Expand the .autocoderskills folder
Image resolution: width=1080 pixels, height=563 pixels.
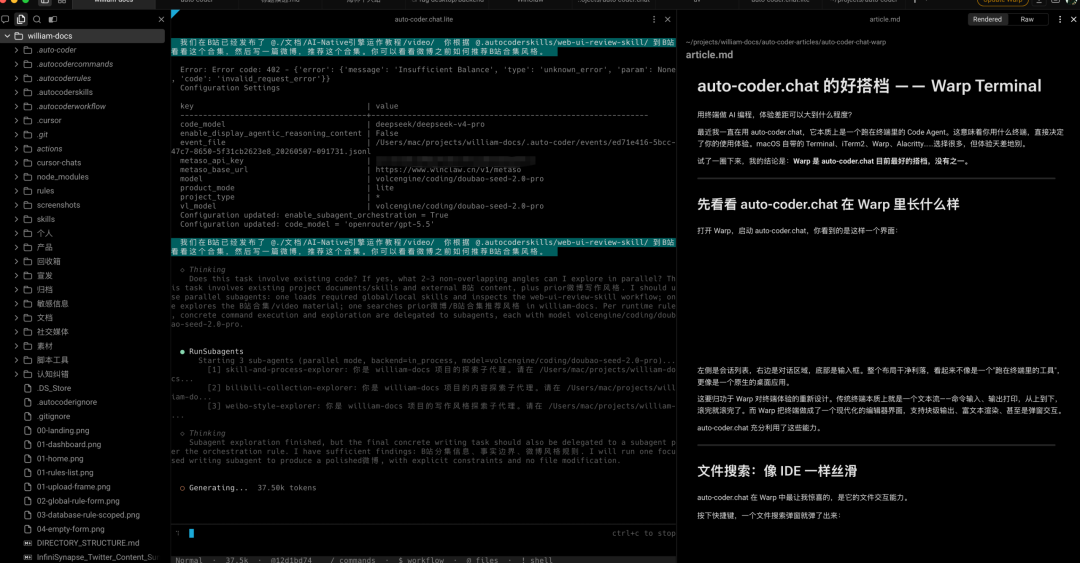point(17,92)
